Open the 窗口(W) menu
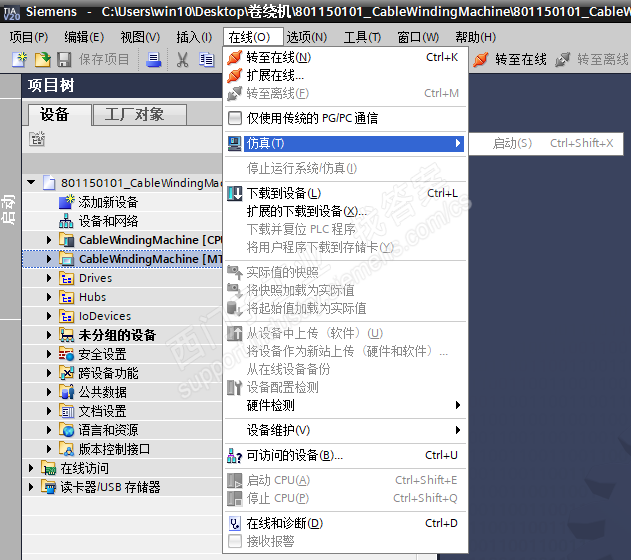 click(x=418, y=37)
